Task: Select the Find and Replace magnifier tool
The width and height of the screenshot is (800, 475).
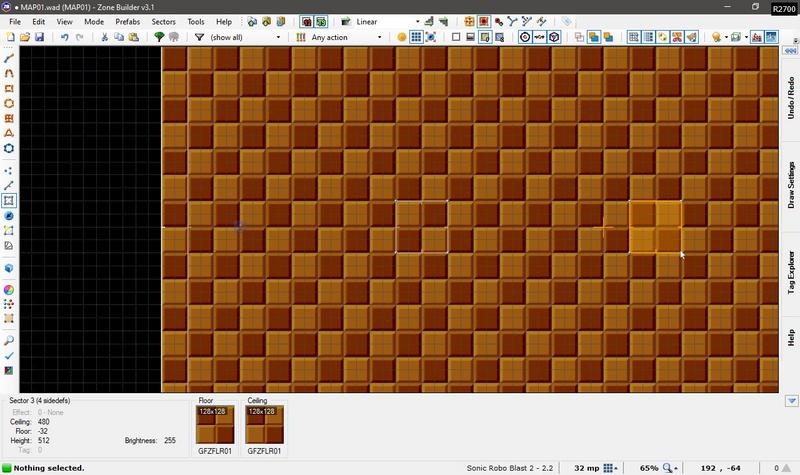Action: (x=9, y=340)
